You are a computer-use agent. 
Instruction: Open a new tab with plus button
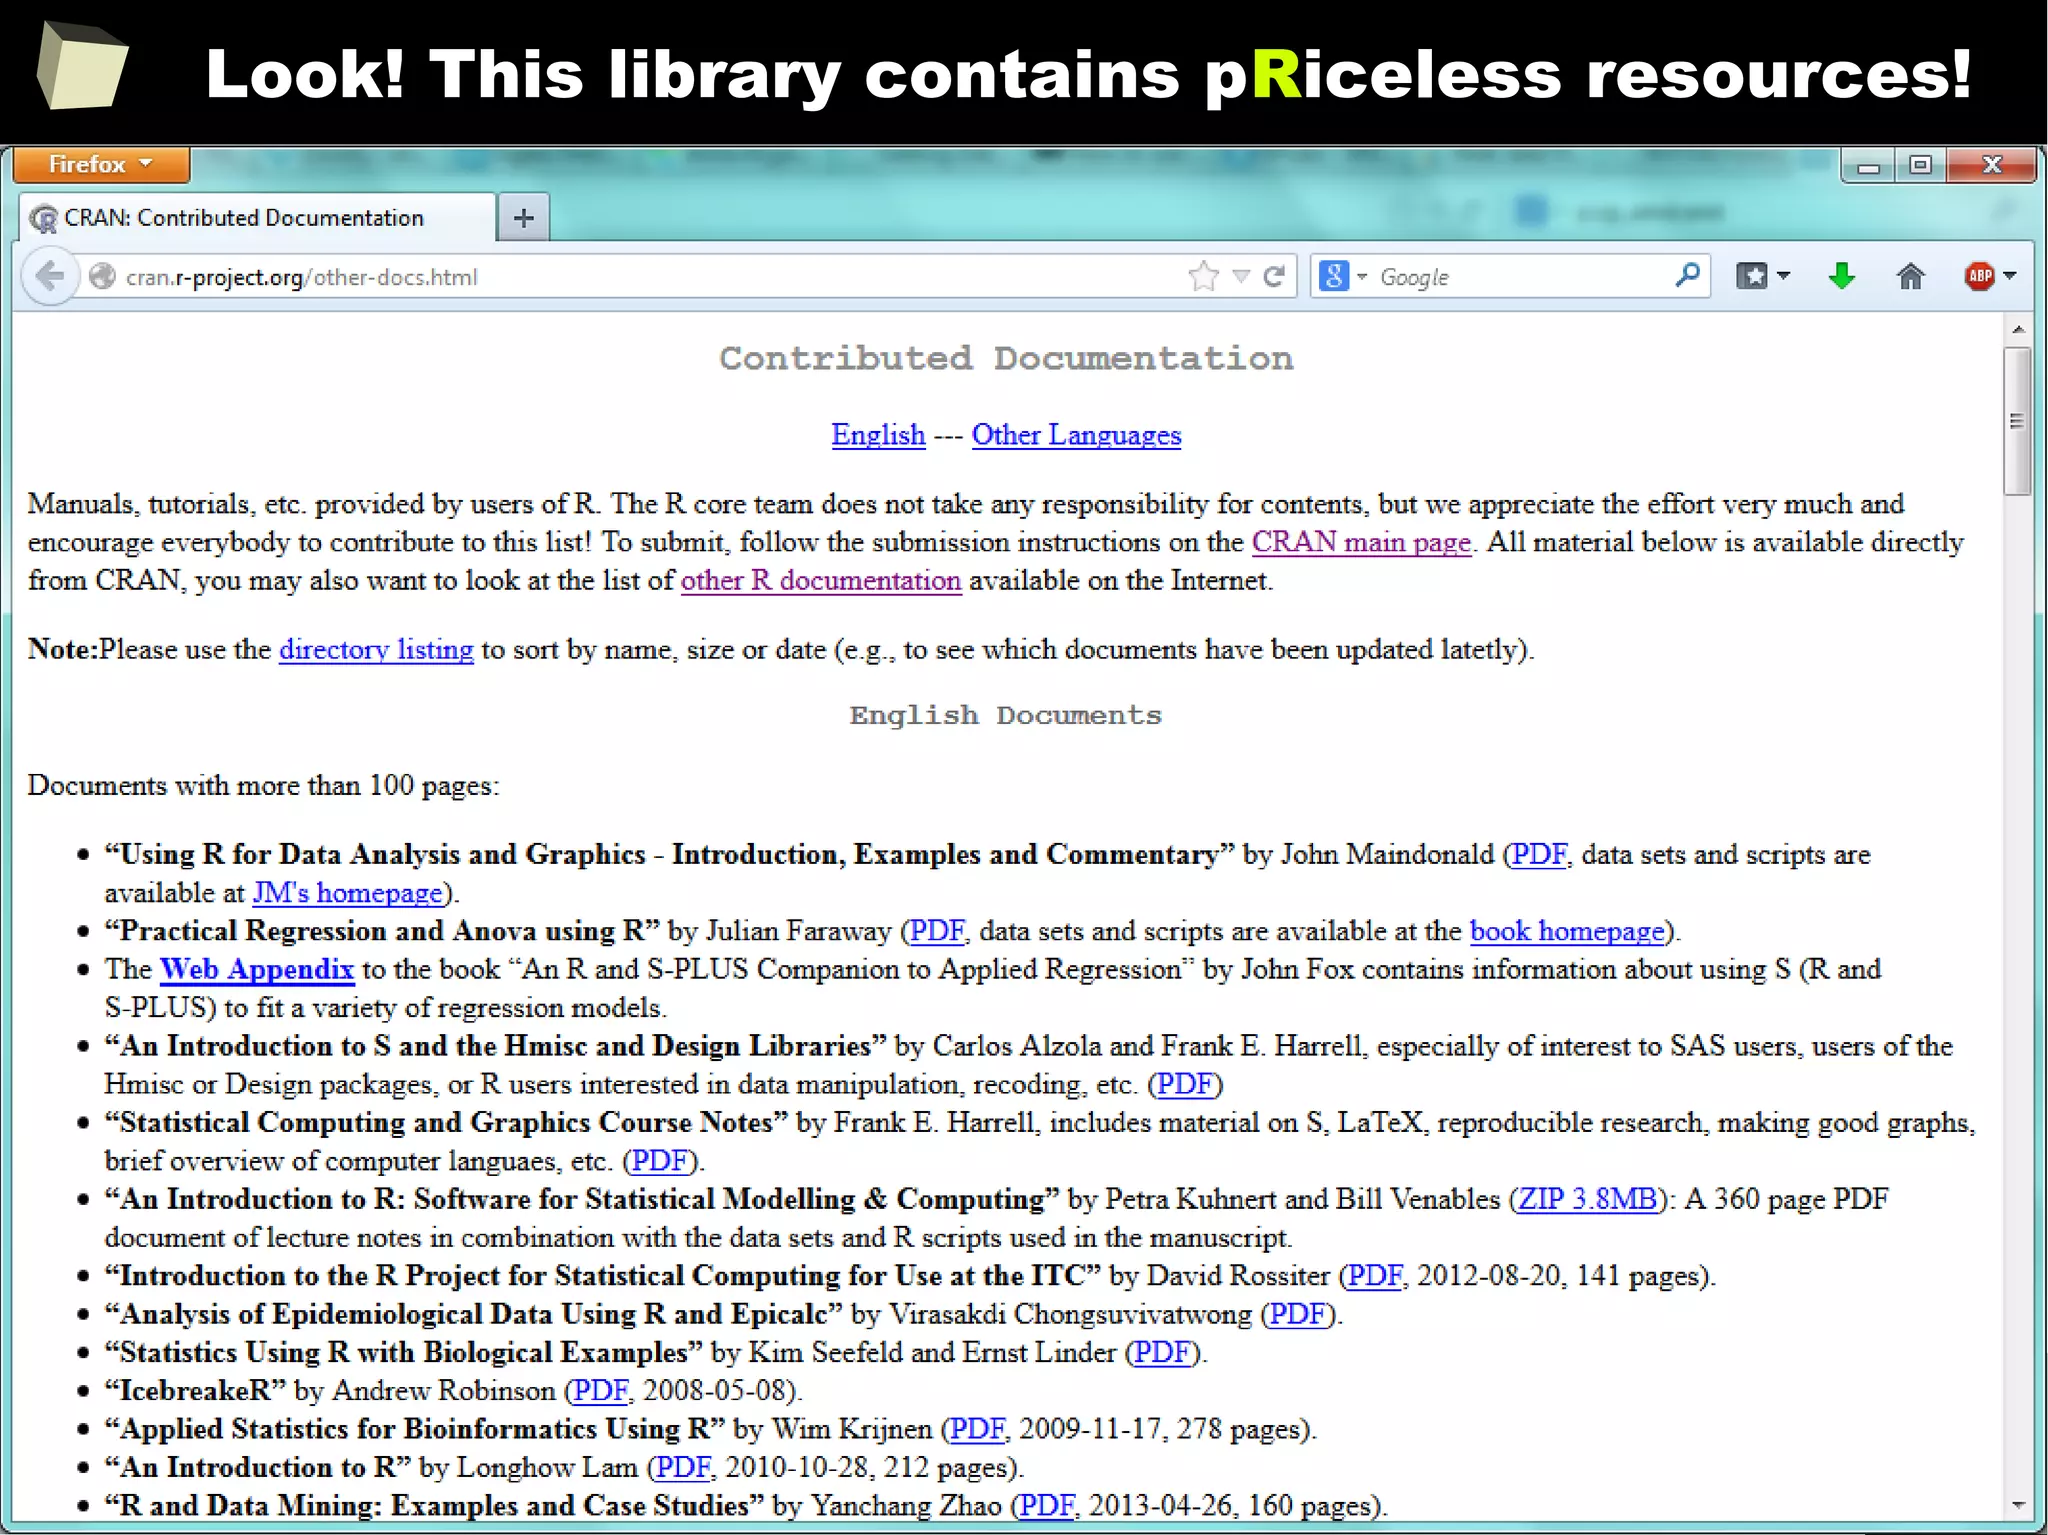point(524,218)
